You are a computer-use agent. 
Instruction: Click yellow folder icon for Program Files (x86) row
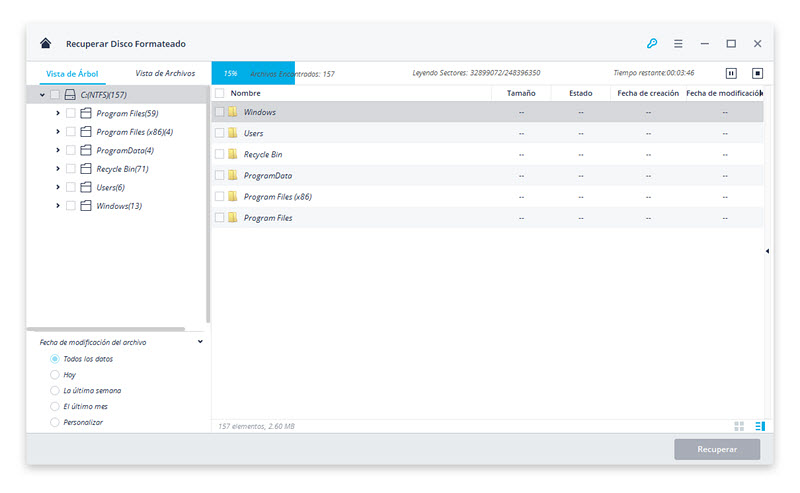coord(233,196)
